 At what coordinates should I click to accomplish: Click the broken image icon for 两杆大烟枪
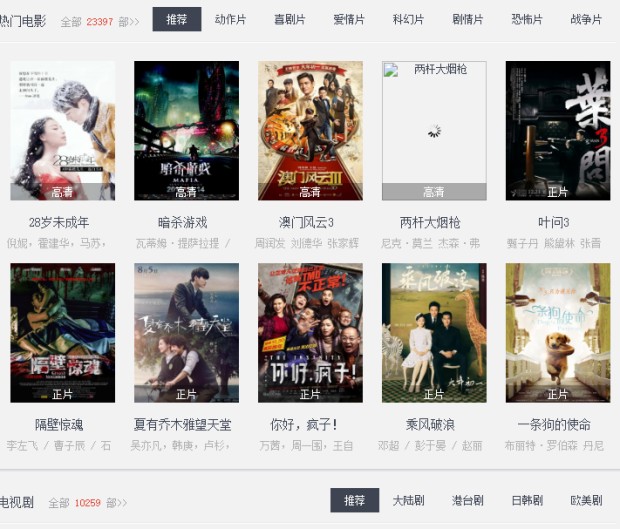tap(391, 70)
